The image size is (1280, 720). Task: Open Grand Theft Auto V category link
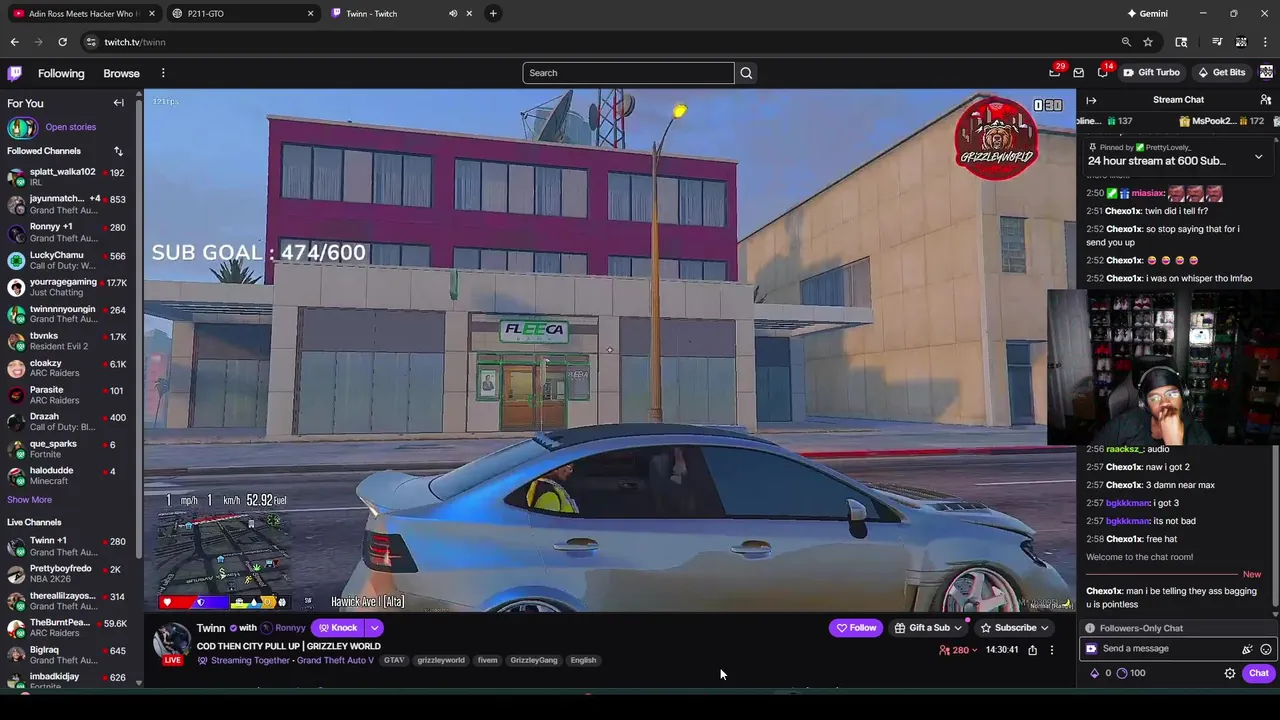pyautogui.click(x=335, y=660)
